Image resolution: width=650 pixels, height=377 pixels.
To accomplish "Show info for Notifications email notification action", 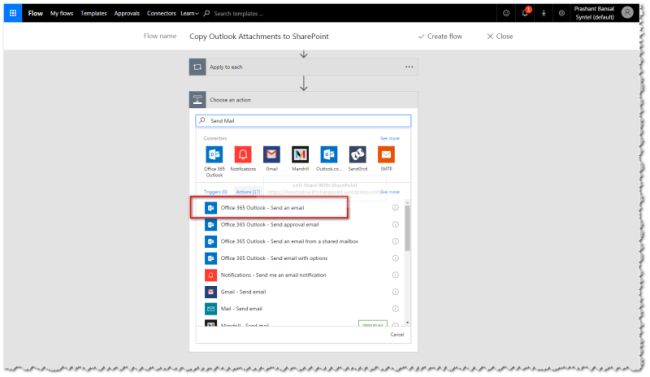I will pos(395,275).
